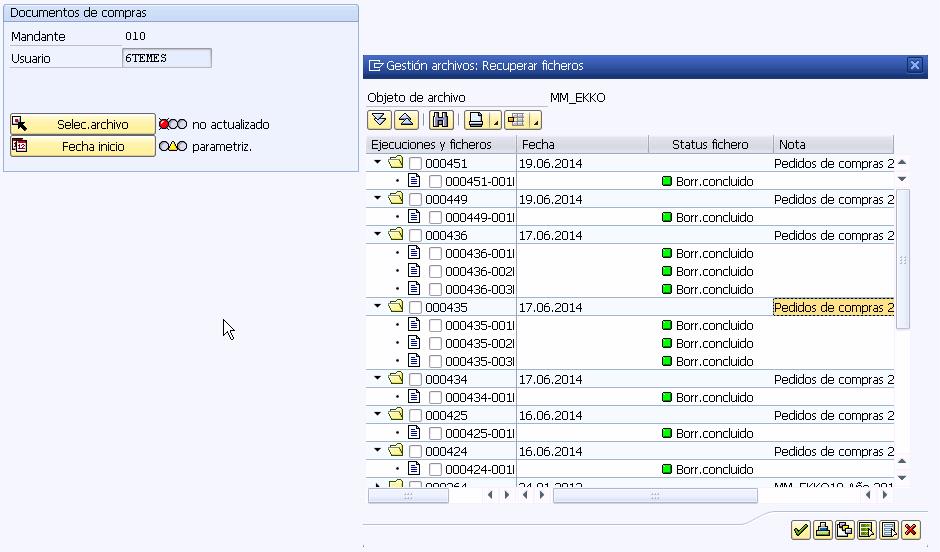Open the layout icon dropdown arrow
Image resolution: width=940 pixels, height=552 pixels.
click(x=537, y=123)
